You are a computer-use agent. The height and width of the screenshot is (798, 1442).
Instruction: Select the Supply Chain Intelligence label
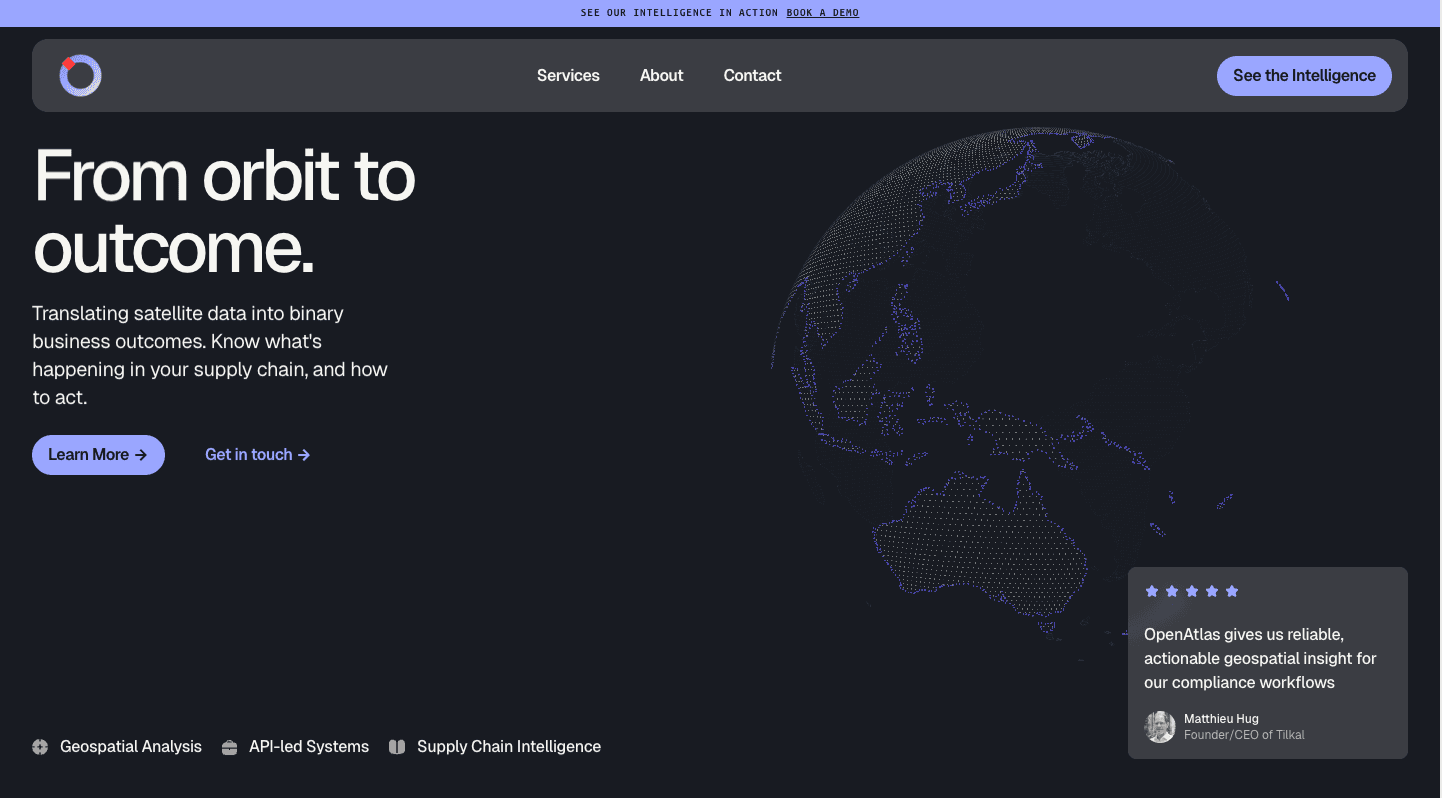tap(509, 747)
